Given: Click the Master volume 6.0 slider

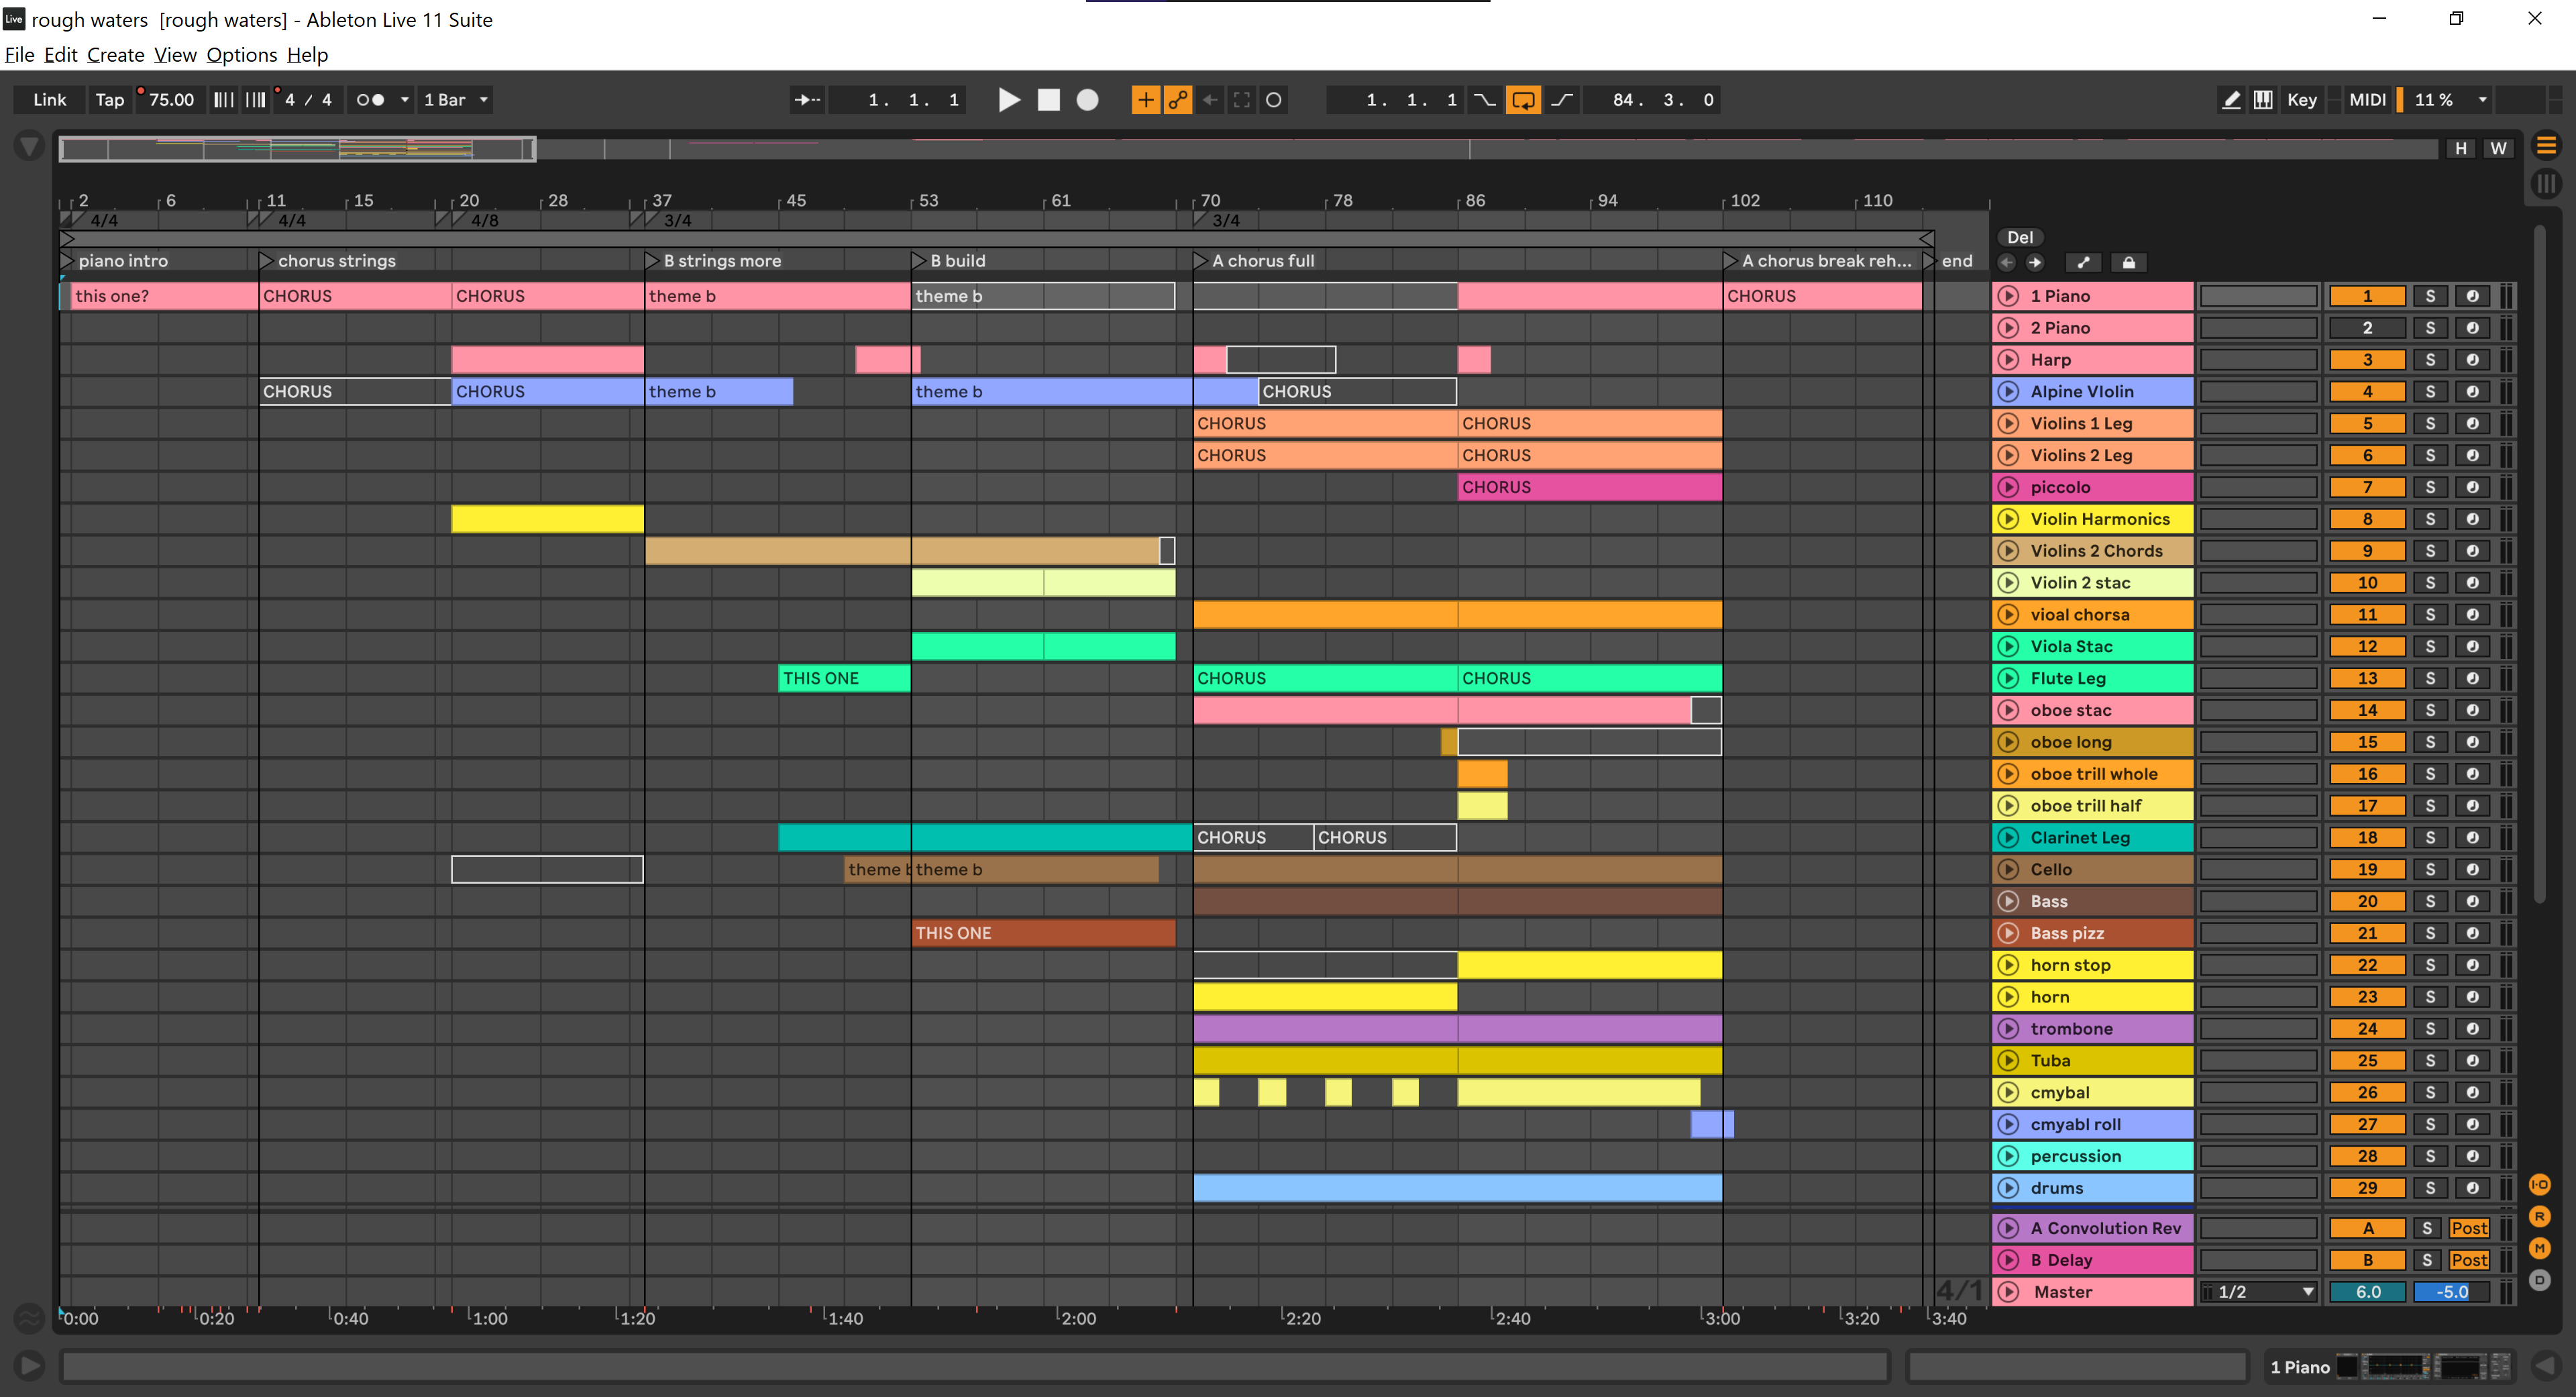Looking at the screenshot, I should click(2367, 1292).
